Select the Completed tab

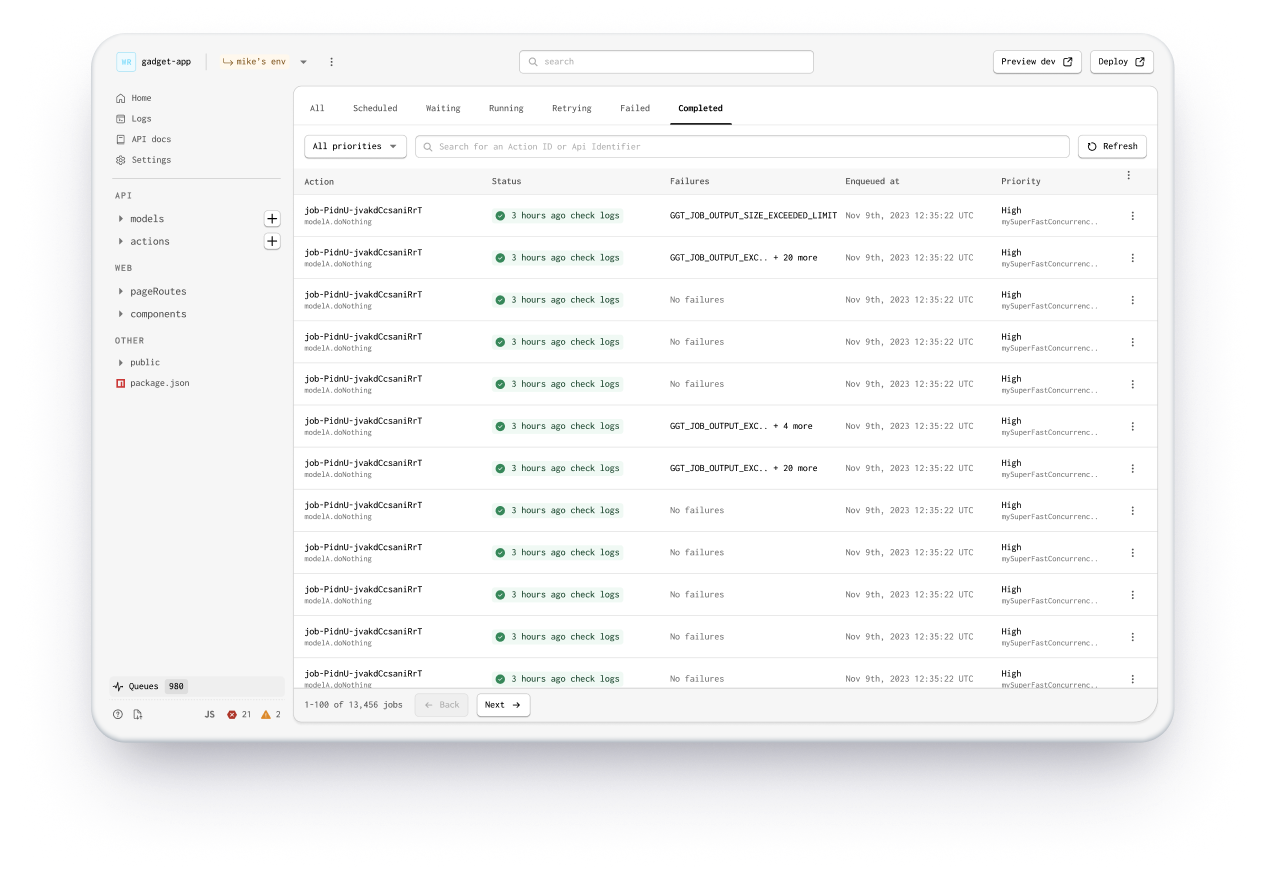tap(700, 108)
